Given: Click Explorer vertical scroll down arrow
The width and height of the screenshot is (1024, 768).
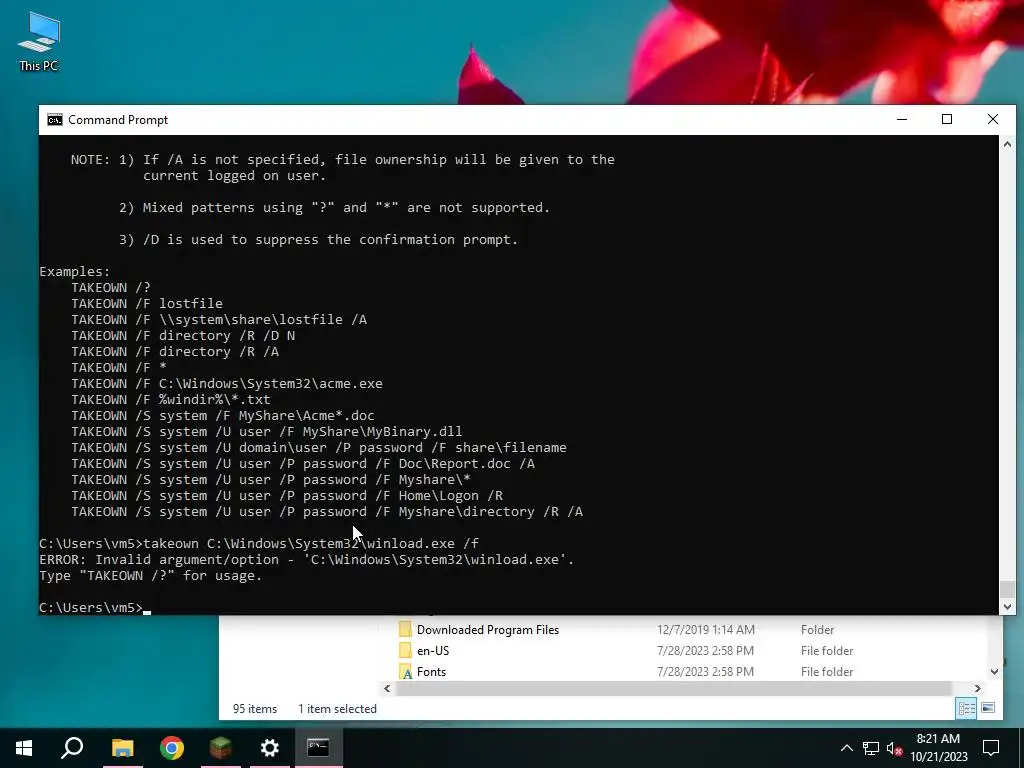Looking at the screenshot, I should click(994, 671).
